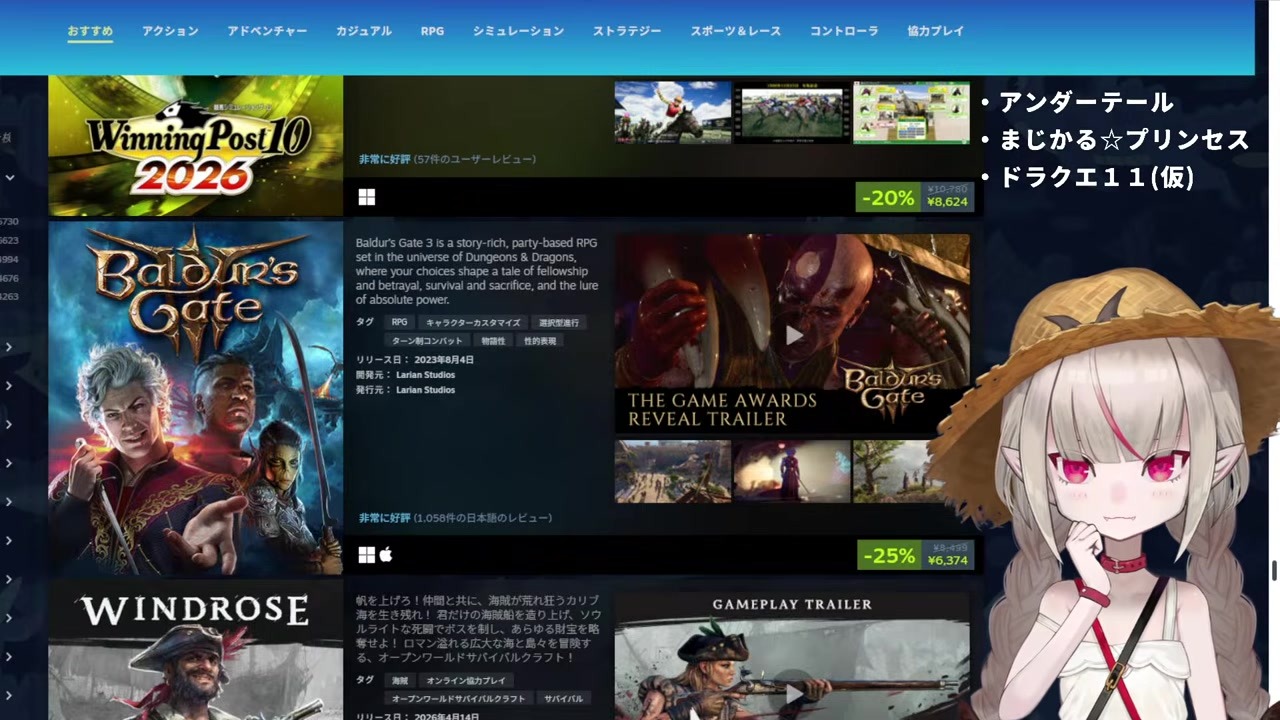The width and height of the screenshot is (1280, 720).
Task: View Baldur's Gate 3 landscape screenshot thumbnail
Action: coord(673,471)
